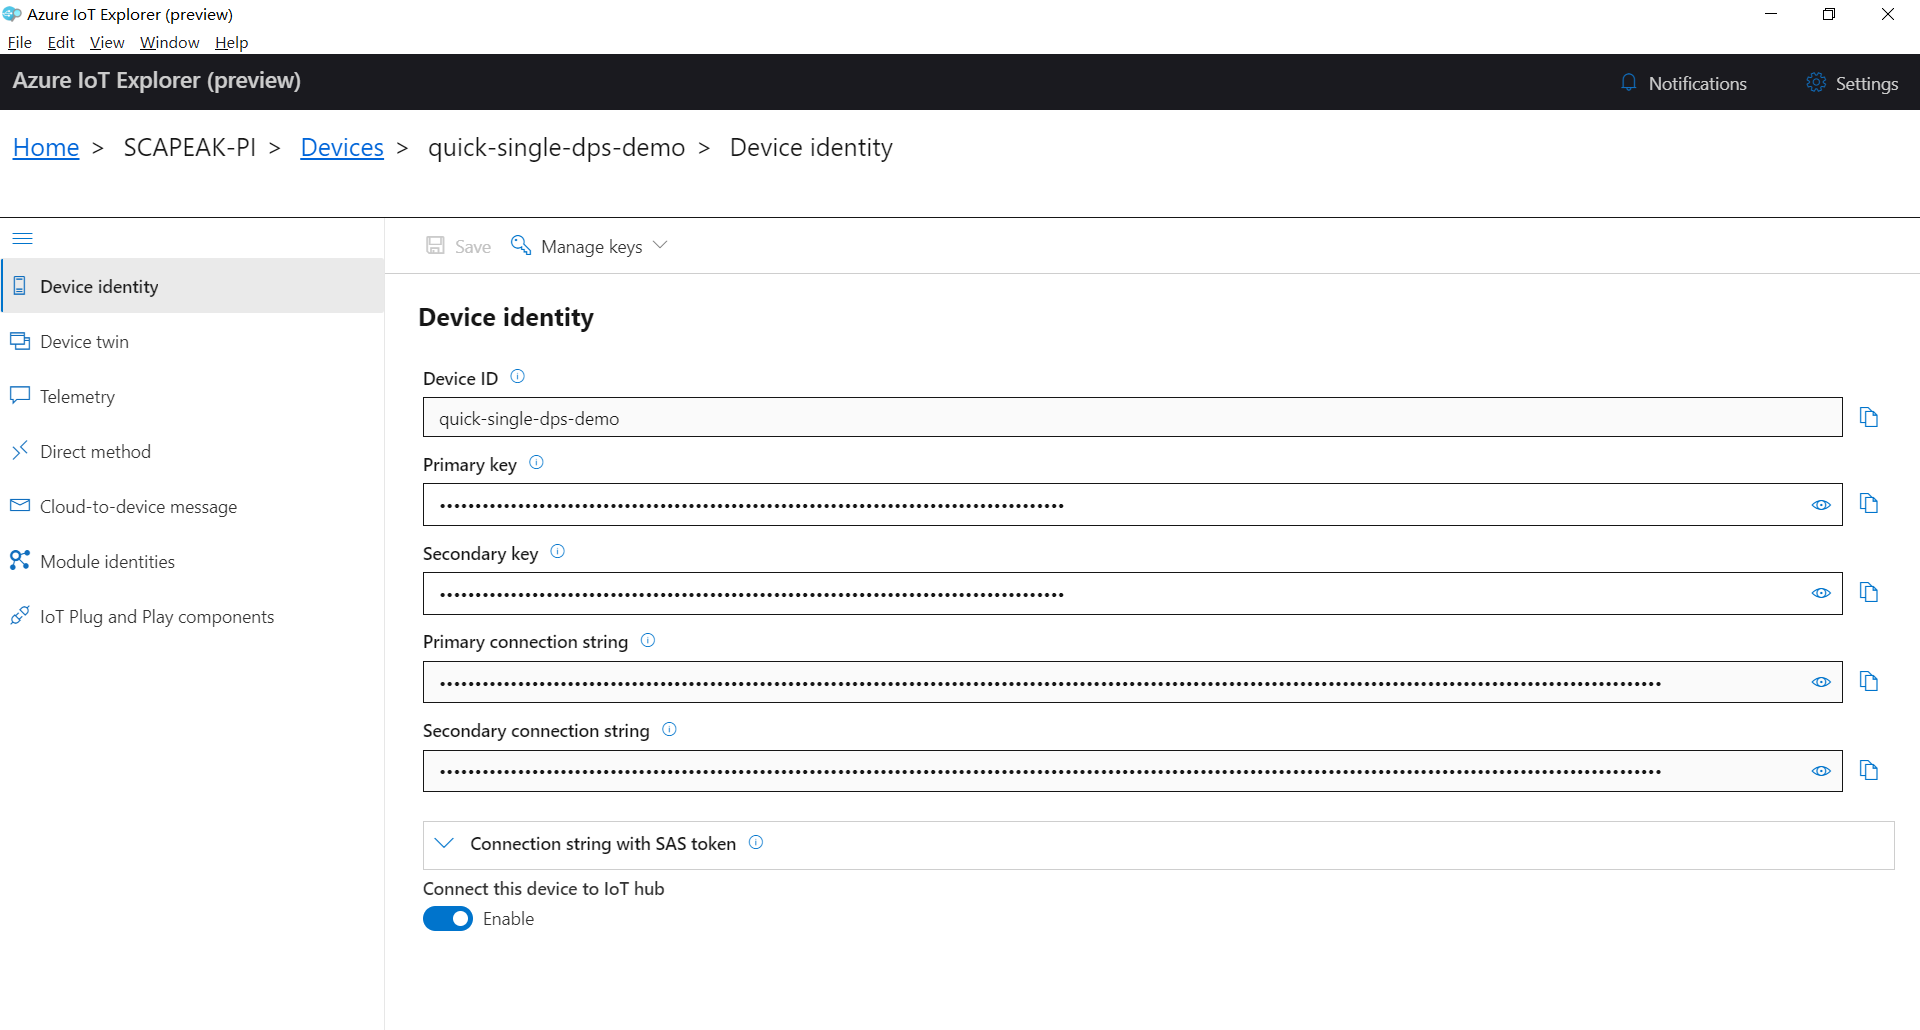Click the quick-single-dps-demo breadcrumb text
1920x1030 pixels.
557,147
